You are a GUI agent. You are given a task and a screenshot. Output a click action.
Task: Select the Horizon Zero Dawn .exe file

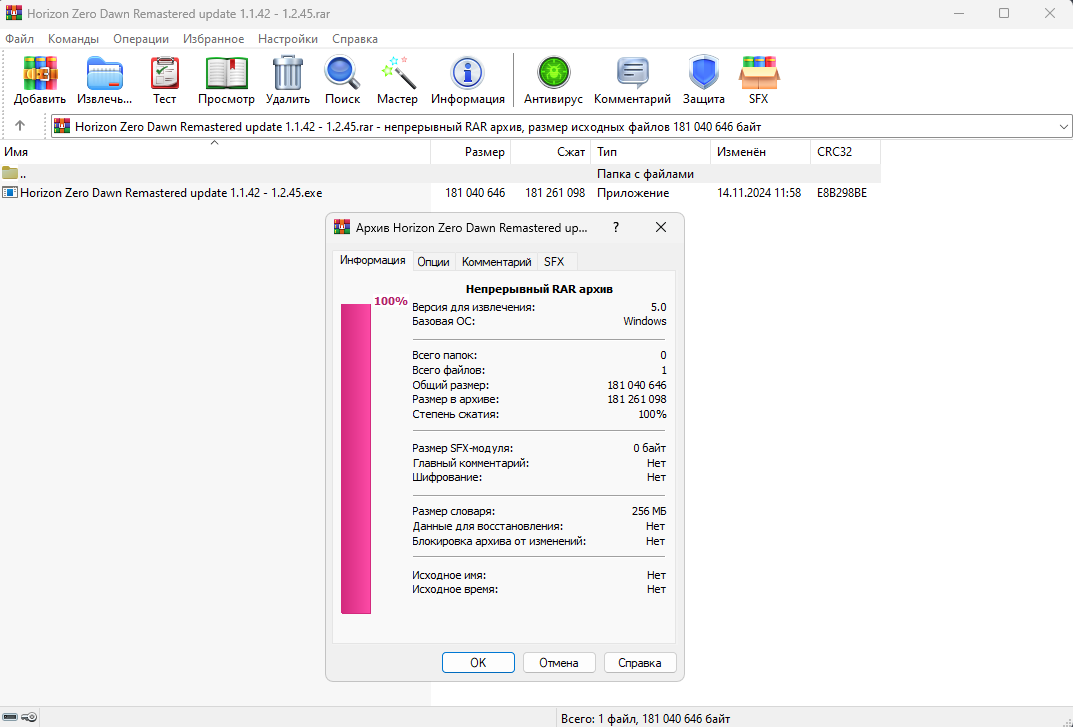[x=171, y=193]
